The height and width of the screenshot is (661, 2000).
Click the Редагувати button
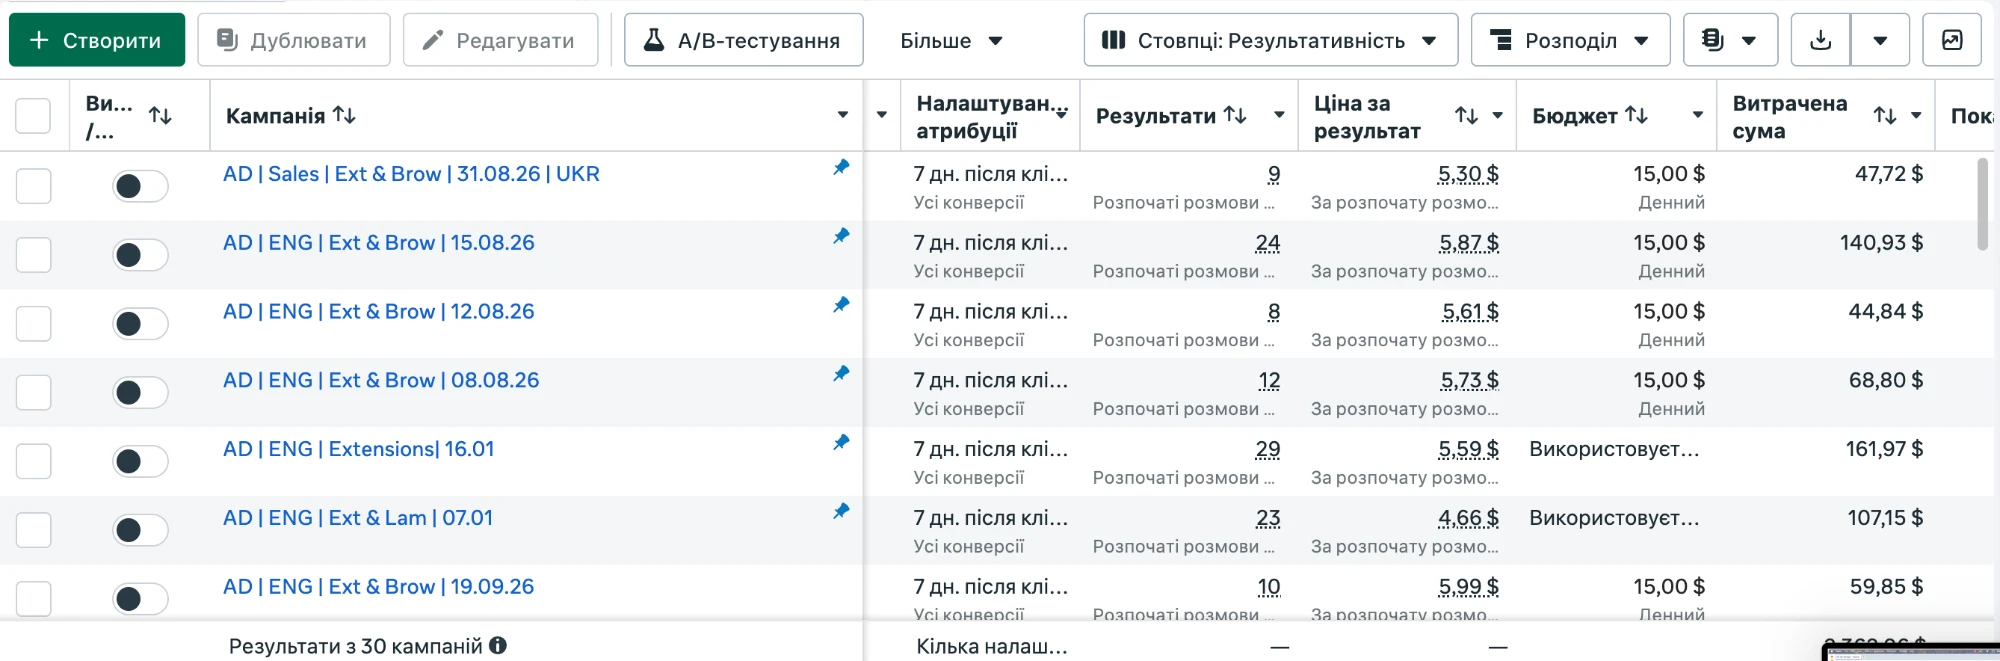coord(500,40)
